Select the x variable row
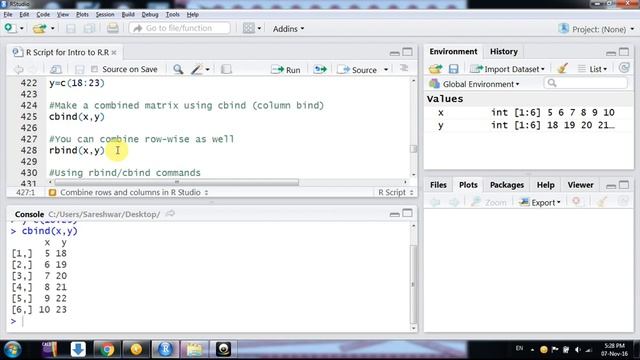Viewport: 640px width, 360px height. click(528, 112)
